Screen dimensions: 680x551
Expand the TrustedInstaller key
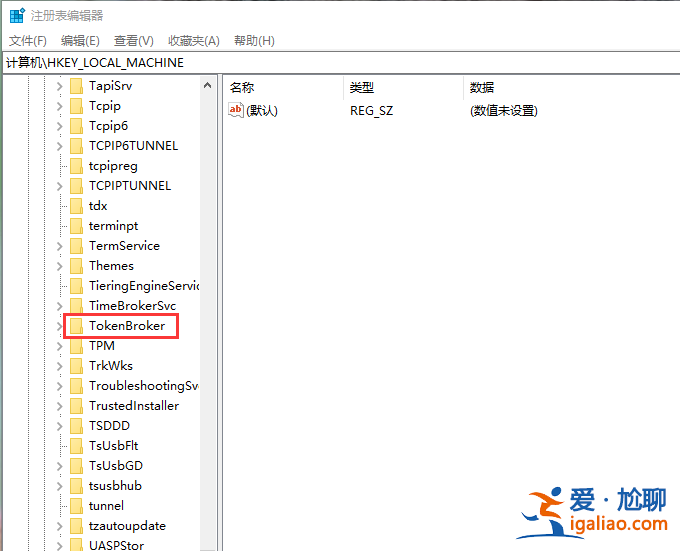pos(59,406)
